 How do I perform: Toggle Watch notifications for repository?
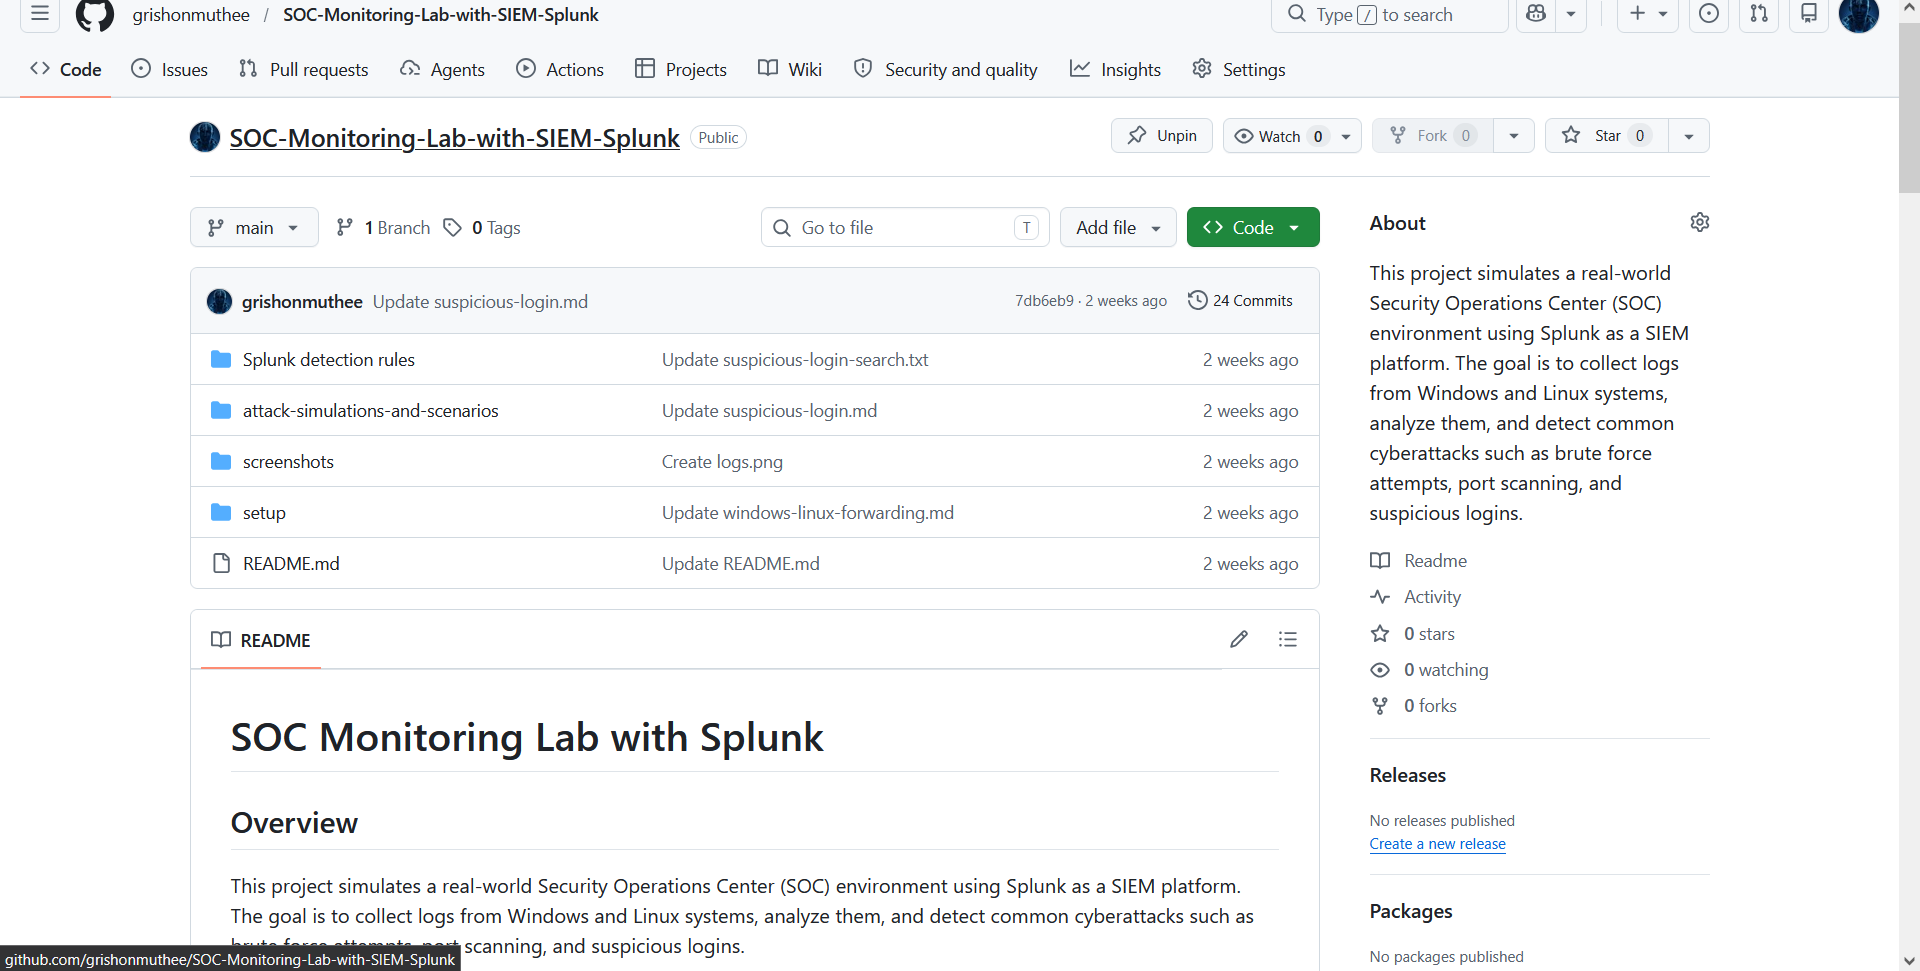pos(1292,136)
